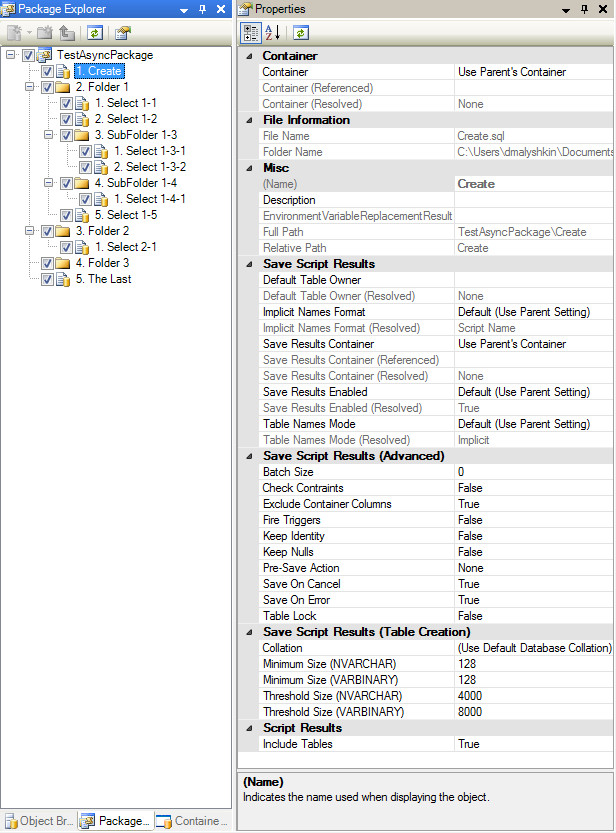Viewport: 616px width, 833px height.
Task: Toggle checkbox for 1. Select 1-1
Action: [x=66, y=103]
